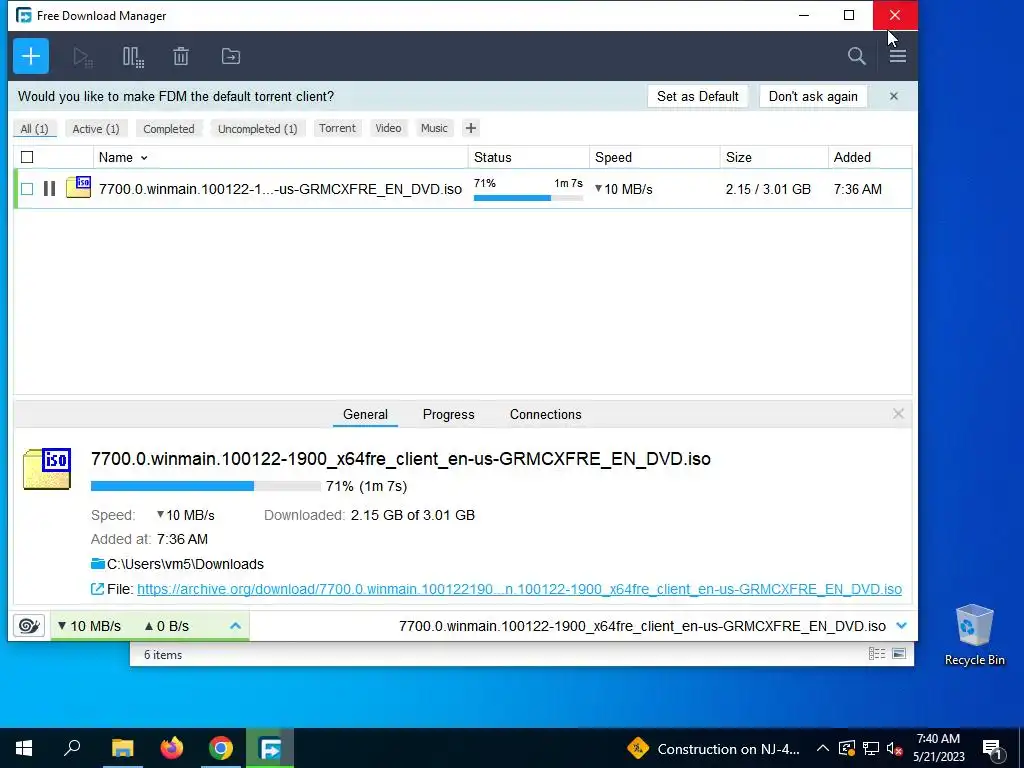Click the external link icon beside File

[97, 589]
